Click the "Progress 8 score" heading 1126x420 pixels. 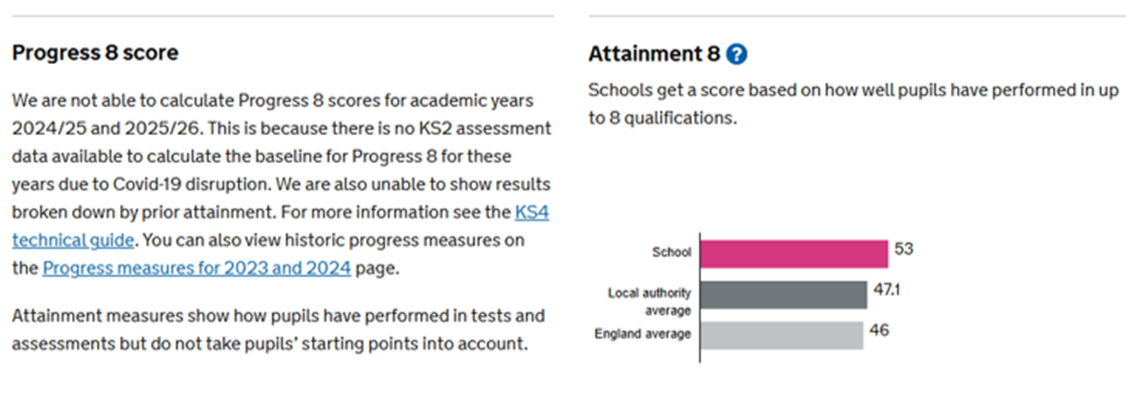tap(95, 53)
